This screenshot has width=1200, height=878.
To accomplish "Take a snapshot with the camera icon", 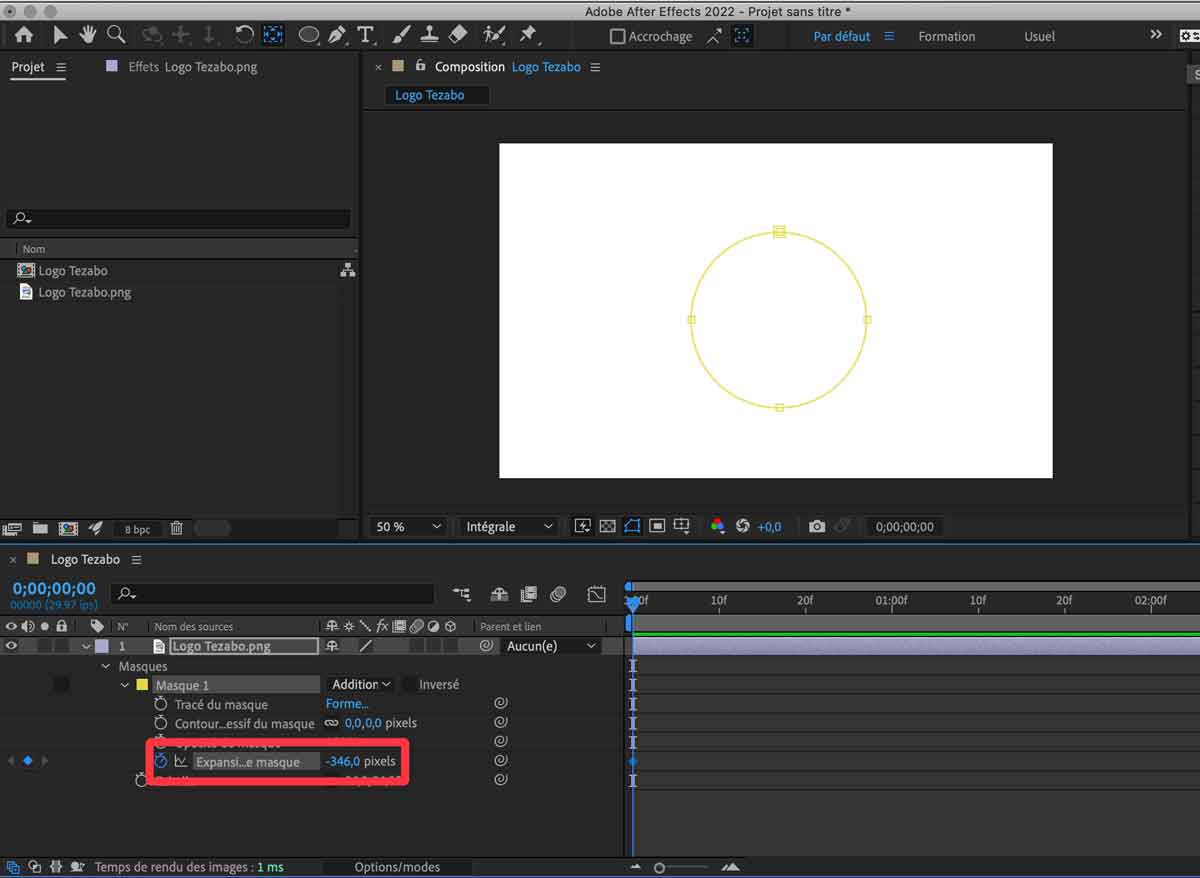I will (x=817, y=526).
